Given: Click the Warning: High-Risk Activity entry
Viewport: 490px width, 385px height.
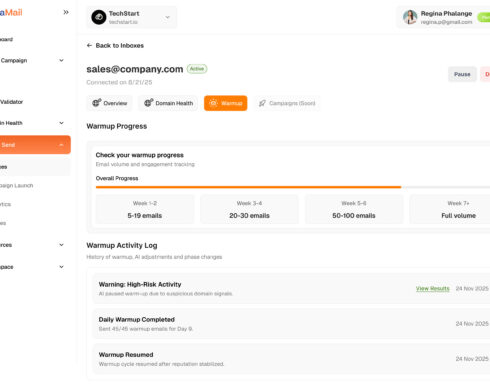Looking at the screenshot, I should point(291,289).
